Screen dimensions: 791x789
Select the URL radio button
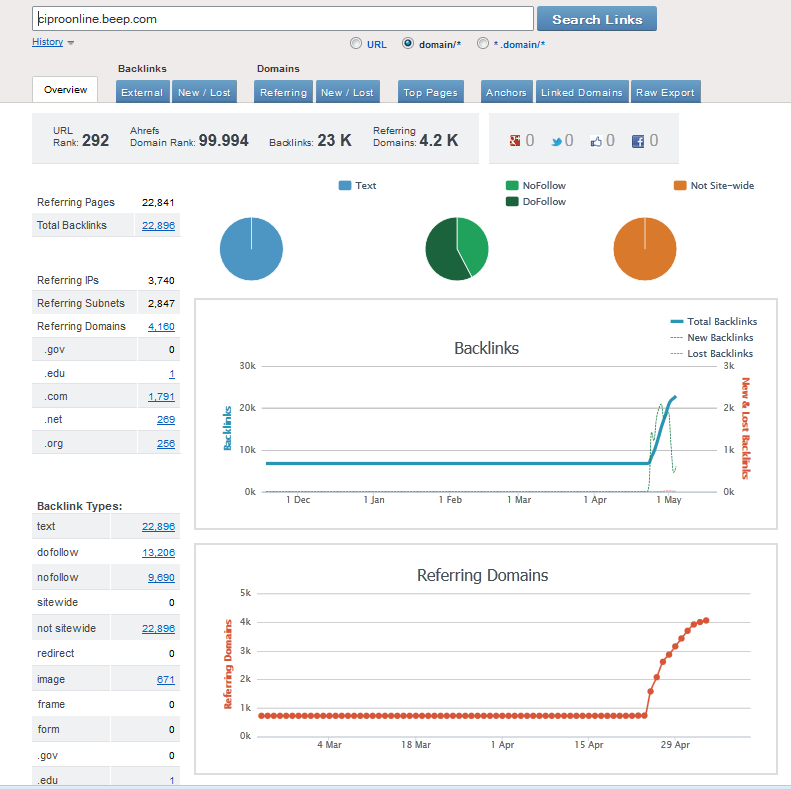coord(356,43)
